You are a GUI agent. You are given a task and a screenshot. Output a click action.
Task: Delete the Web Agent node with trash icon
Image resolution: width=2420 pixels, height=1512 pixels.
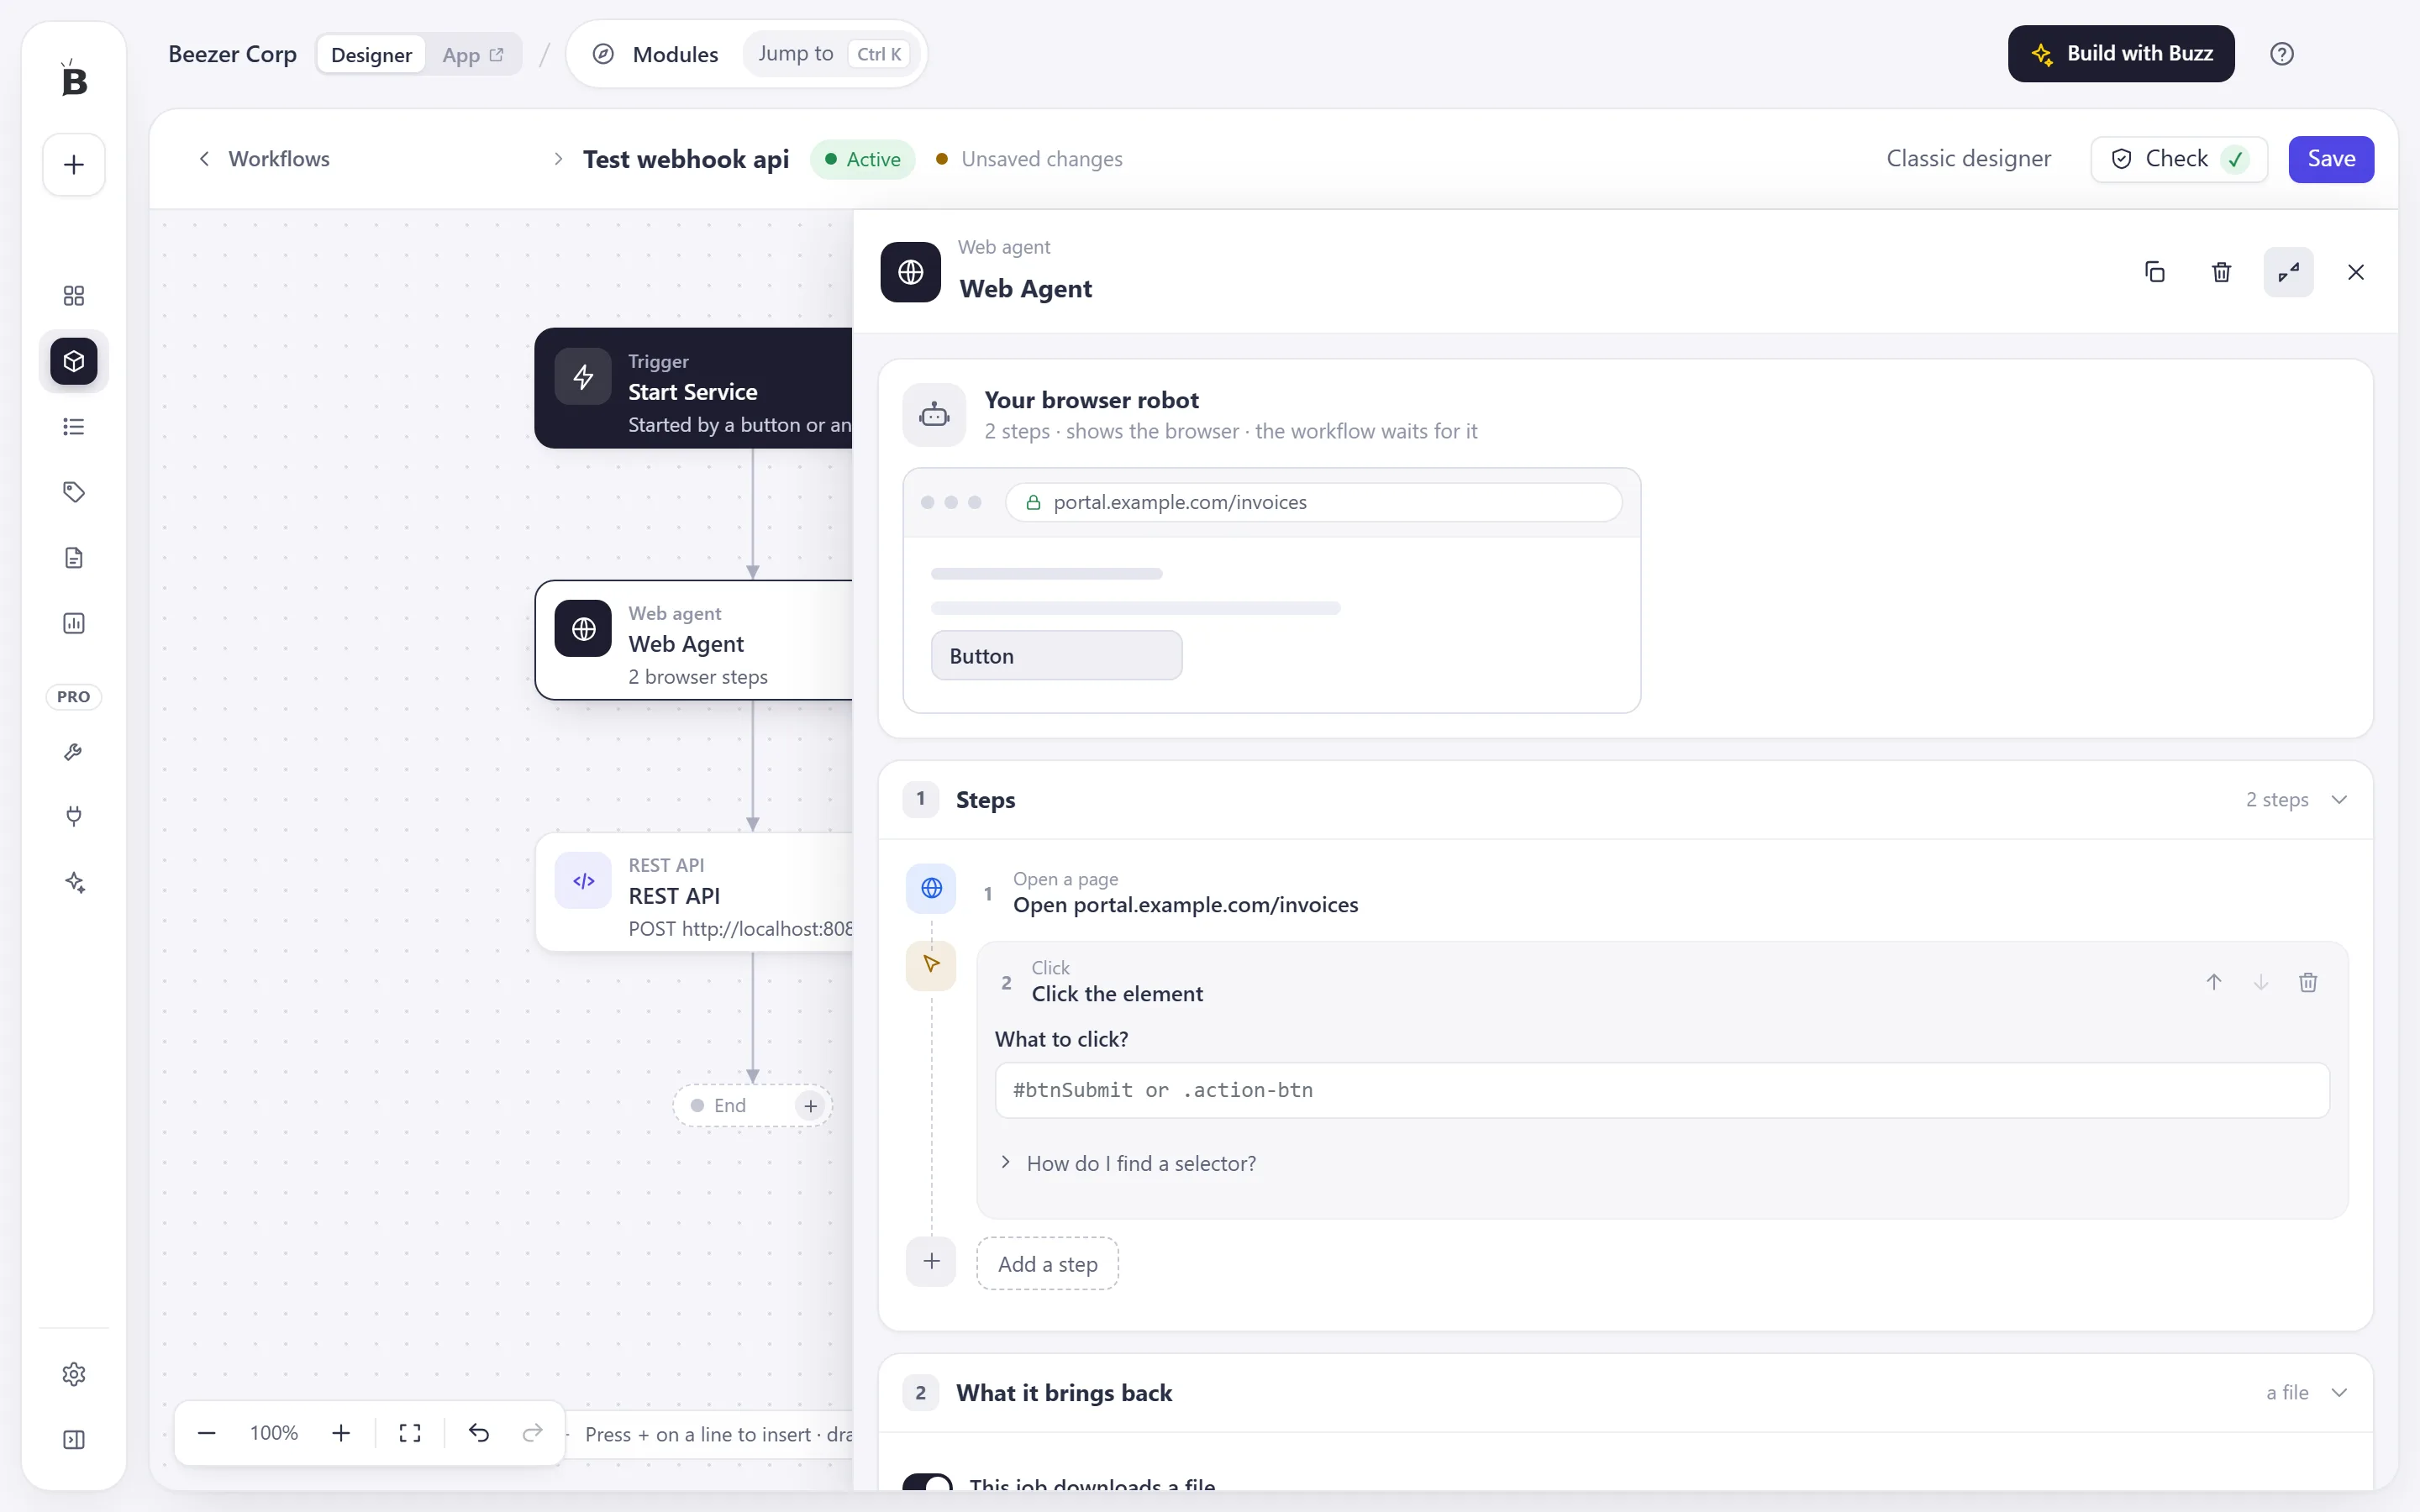coord(2221,272)
